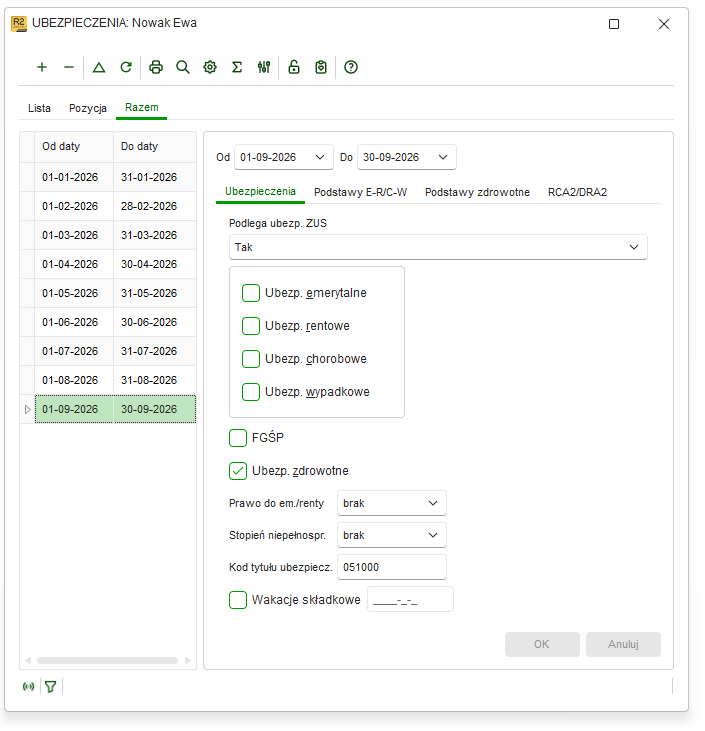Click the broadcast signal icon in status bar
Image resolution: width=705 pixels, height=731 pixels.
pyautogui.click(x=28, y=686)
